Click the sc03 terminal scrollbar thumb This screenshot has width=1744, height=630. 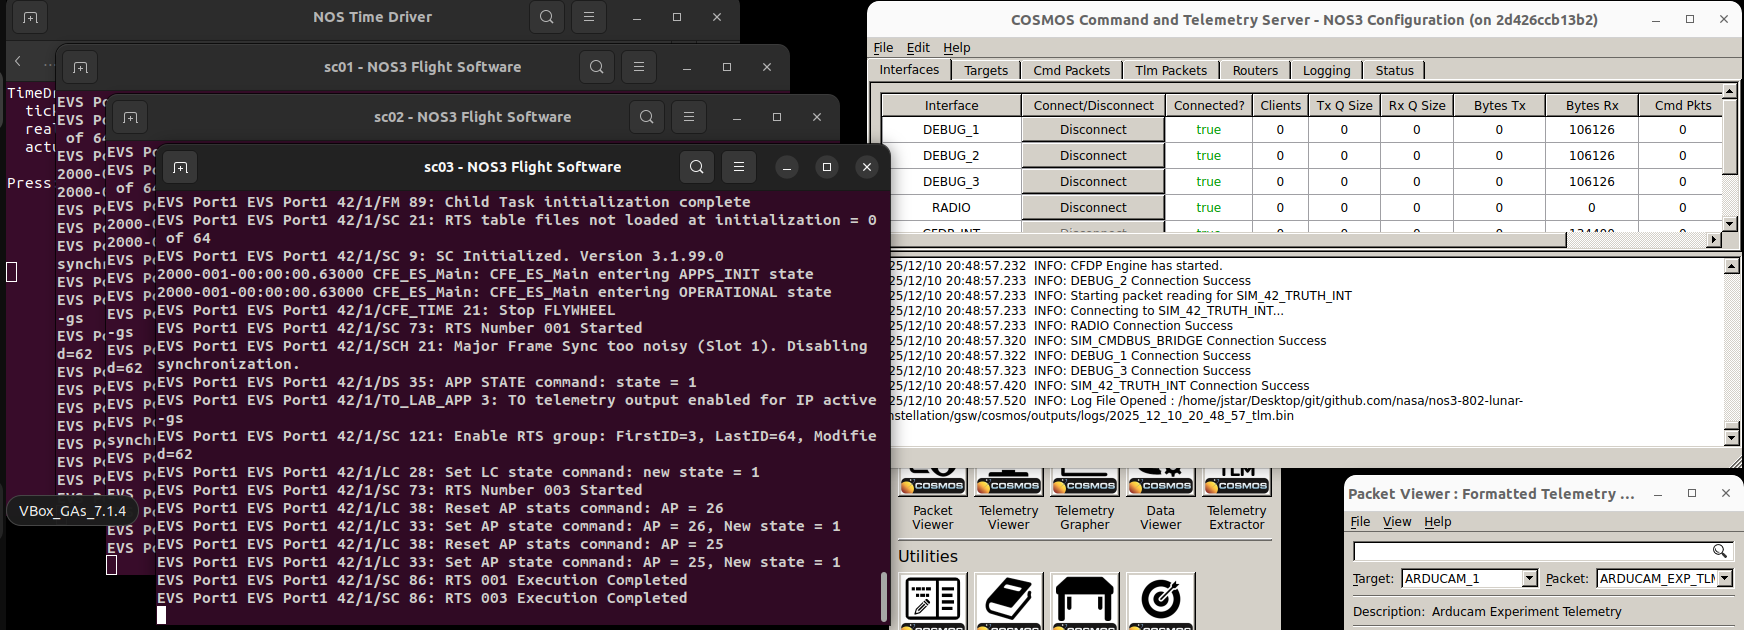(883, 596)
